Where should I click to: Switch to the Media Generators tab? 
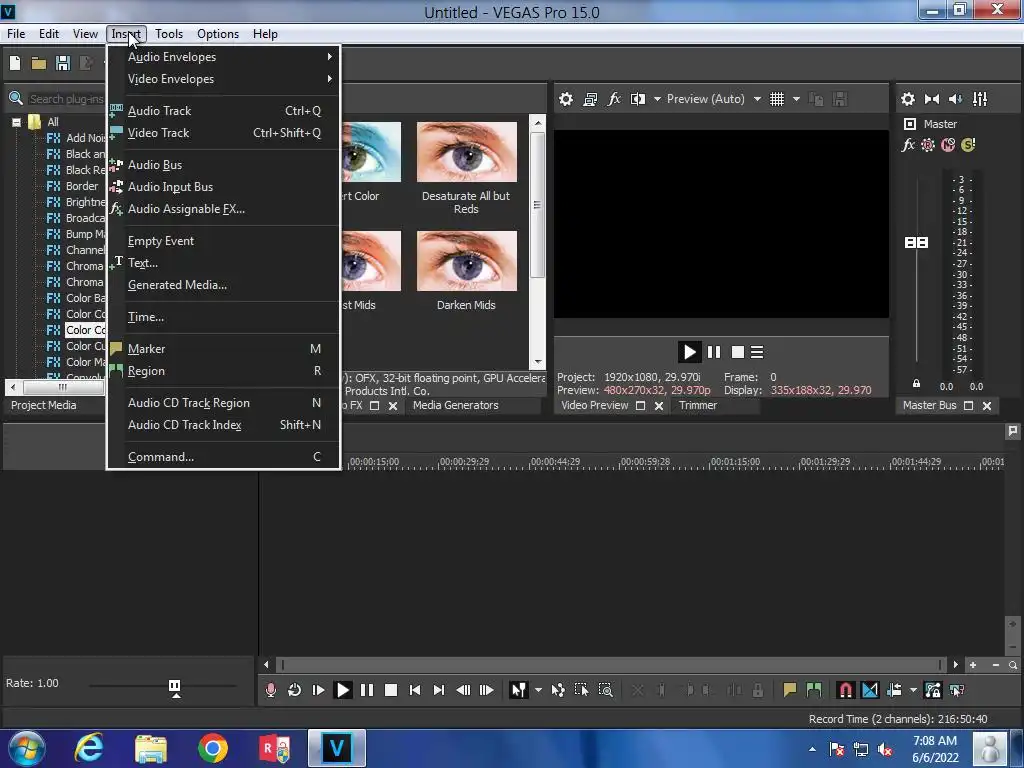pos(455,406)
